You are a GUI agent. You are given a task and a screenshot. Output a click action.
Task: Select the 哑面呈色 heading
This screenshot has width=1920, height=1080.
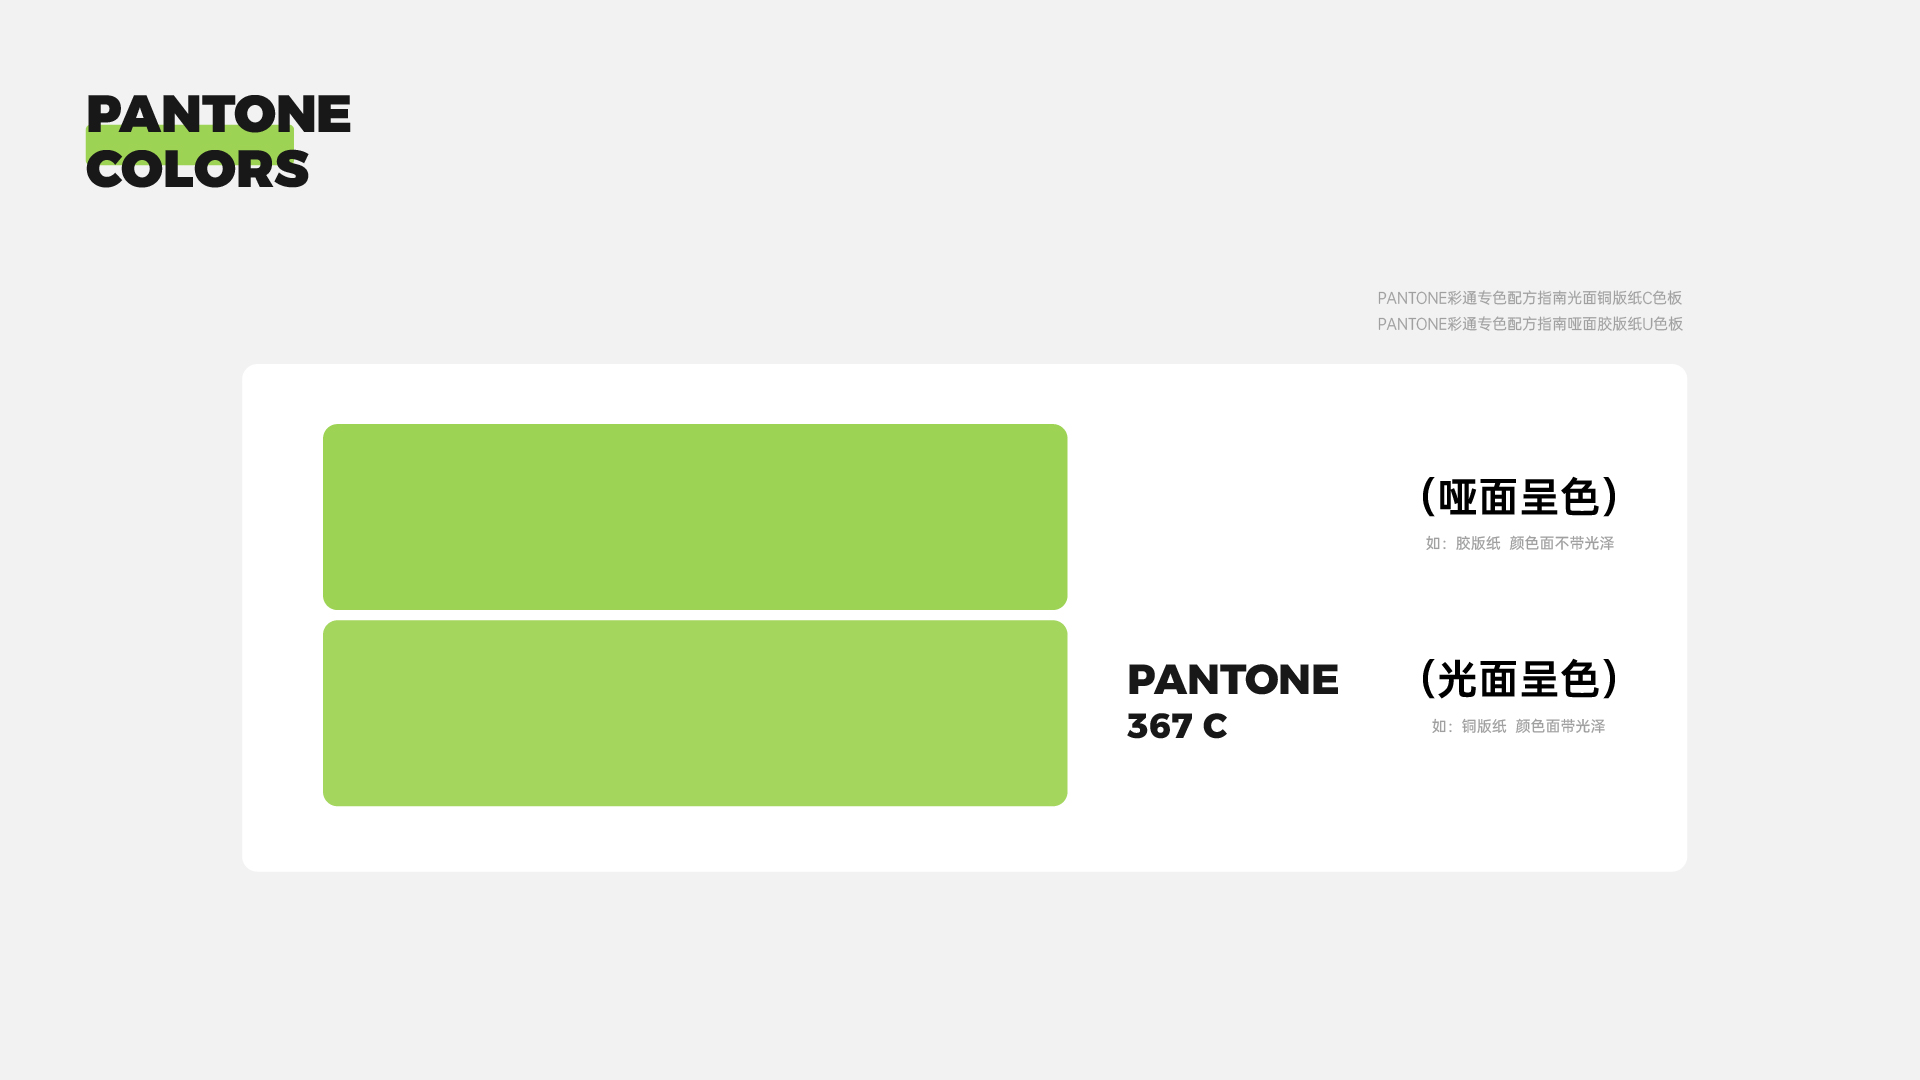point(1519,497)
